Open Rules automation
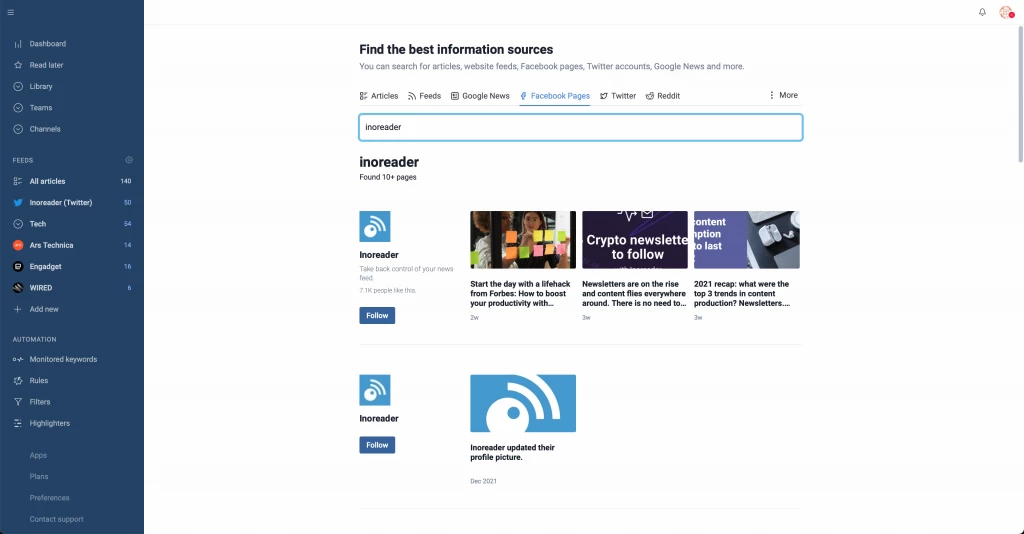 [38, 381]
